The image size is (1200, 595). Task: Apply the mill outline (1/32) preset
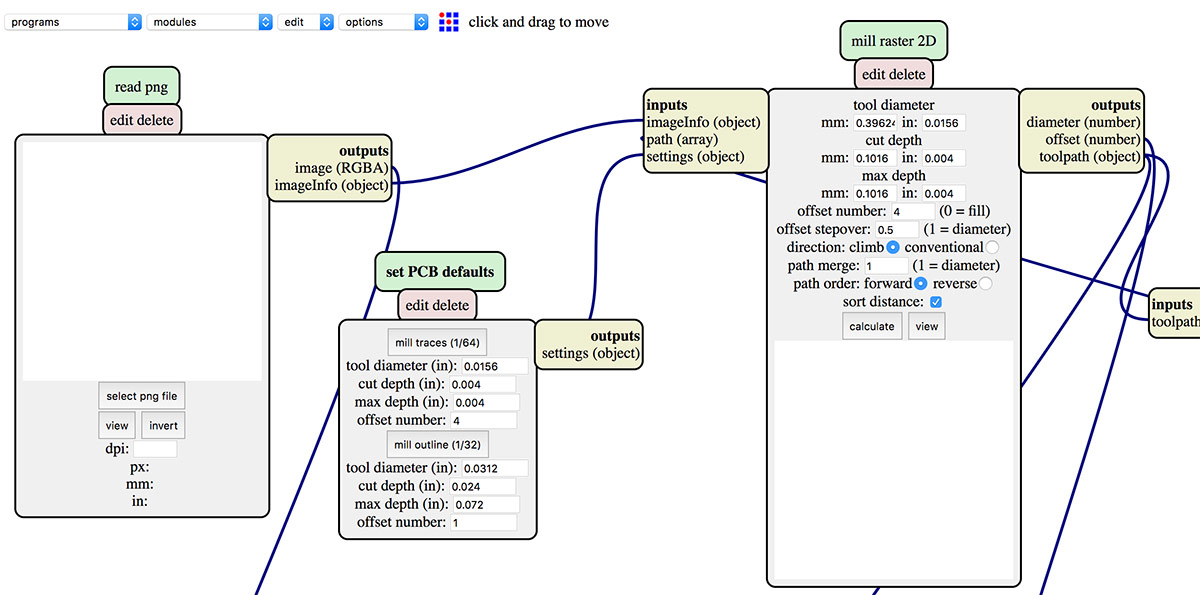coord(437,444)
